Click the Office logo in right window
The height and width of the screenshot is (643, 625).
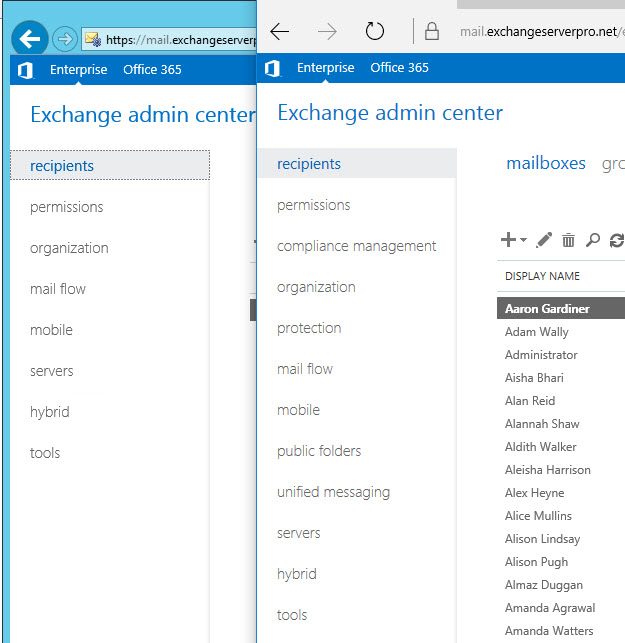pyautogui.click(x=273, y=68)
